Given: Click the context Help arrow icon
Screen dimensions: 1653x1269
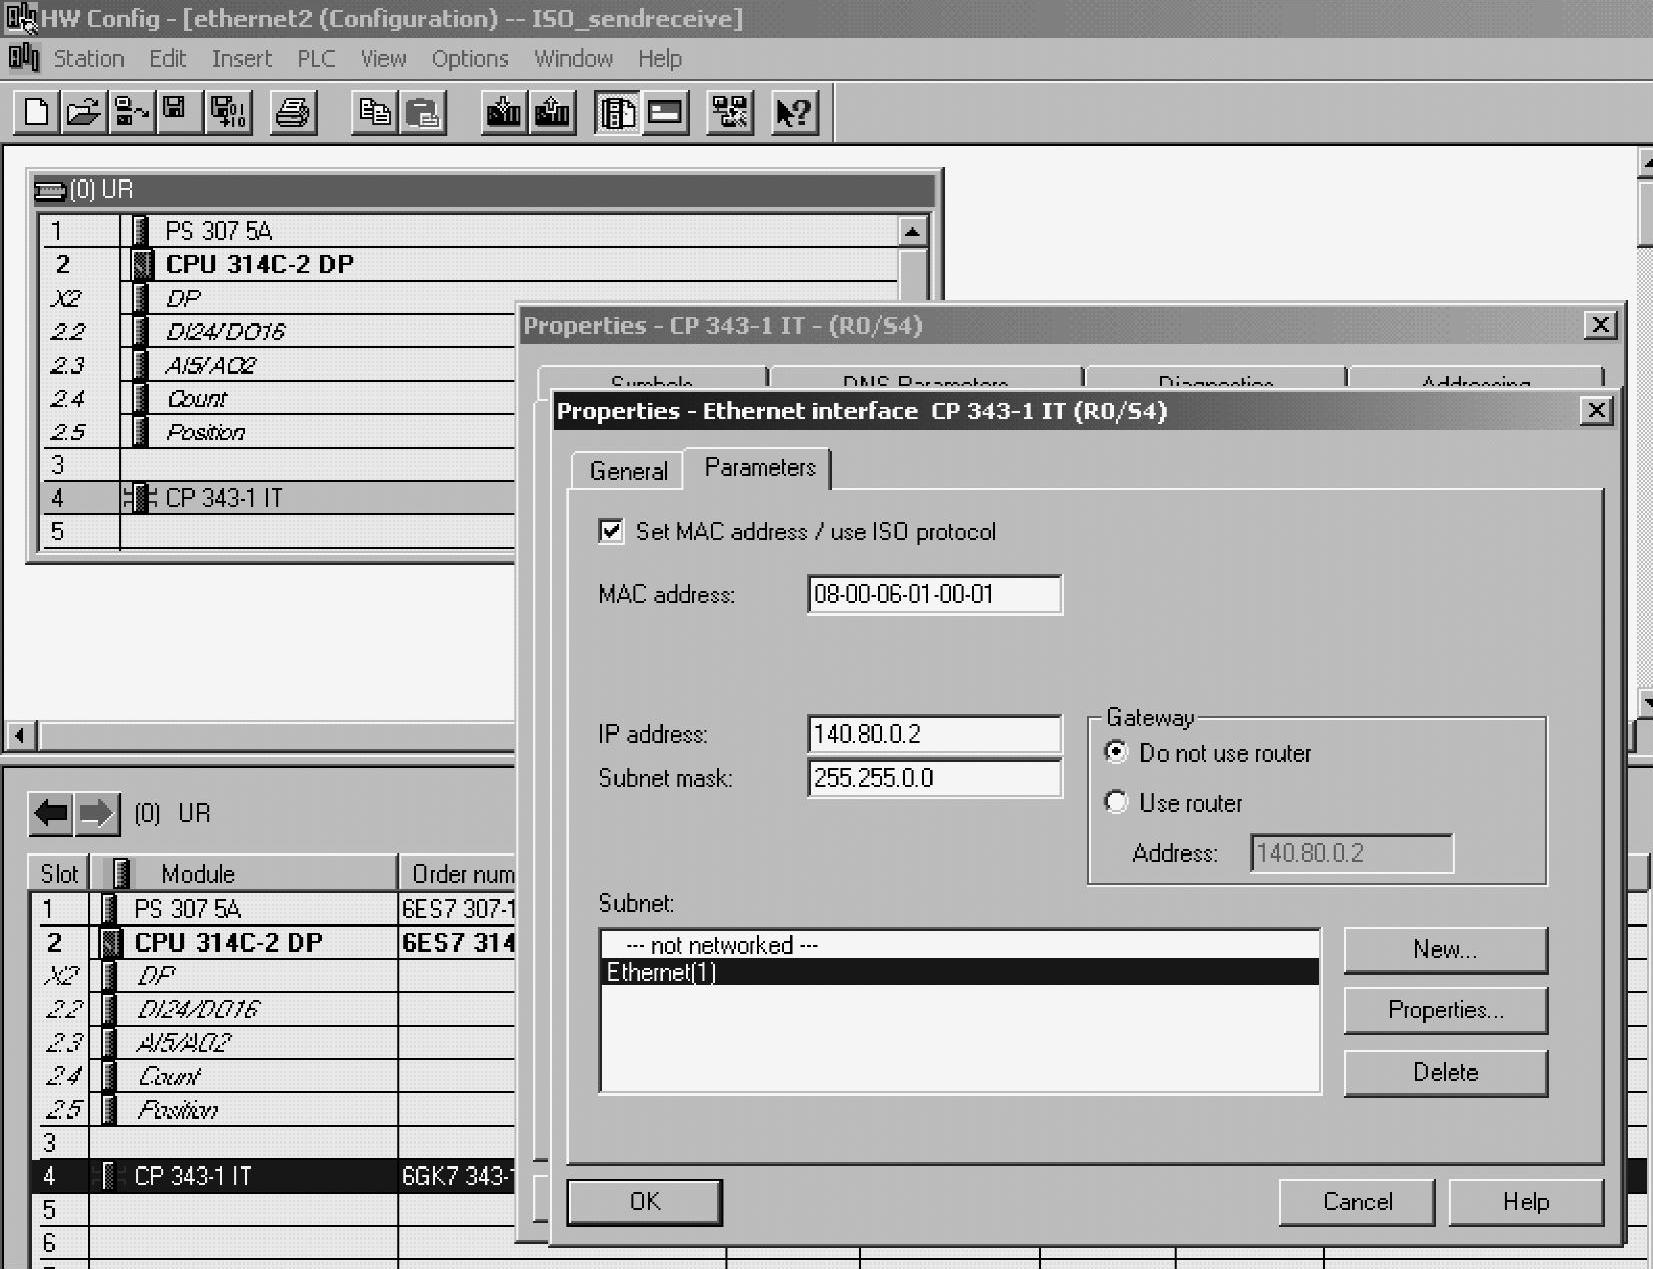Looking at the screenshot, I should 795,111.
